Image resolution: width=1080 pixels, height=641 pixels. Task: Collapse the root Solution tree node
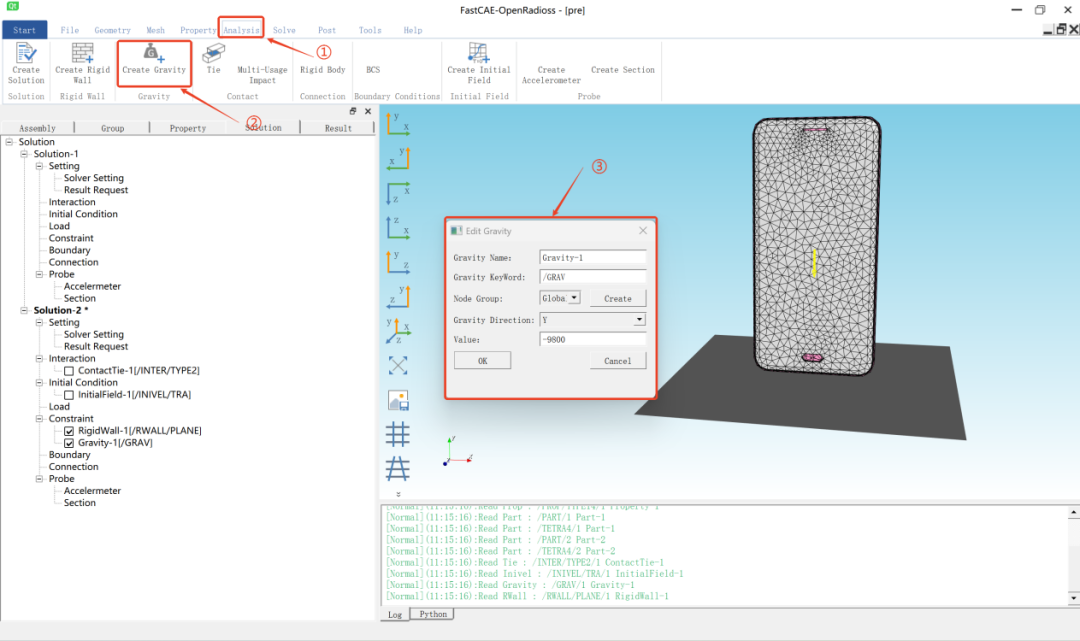[x=9, y=142]
